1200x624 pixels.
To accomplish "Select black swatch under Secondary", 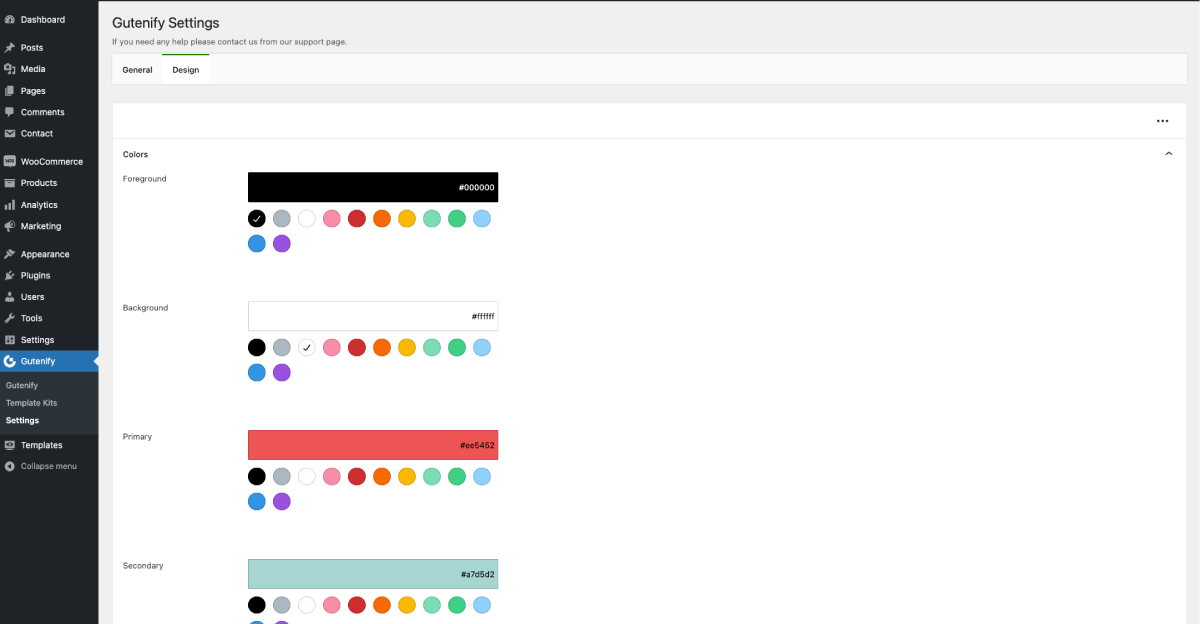I will [x=257, y=605].
